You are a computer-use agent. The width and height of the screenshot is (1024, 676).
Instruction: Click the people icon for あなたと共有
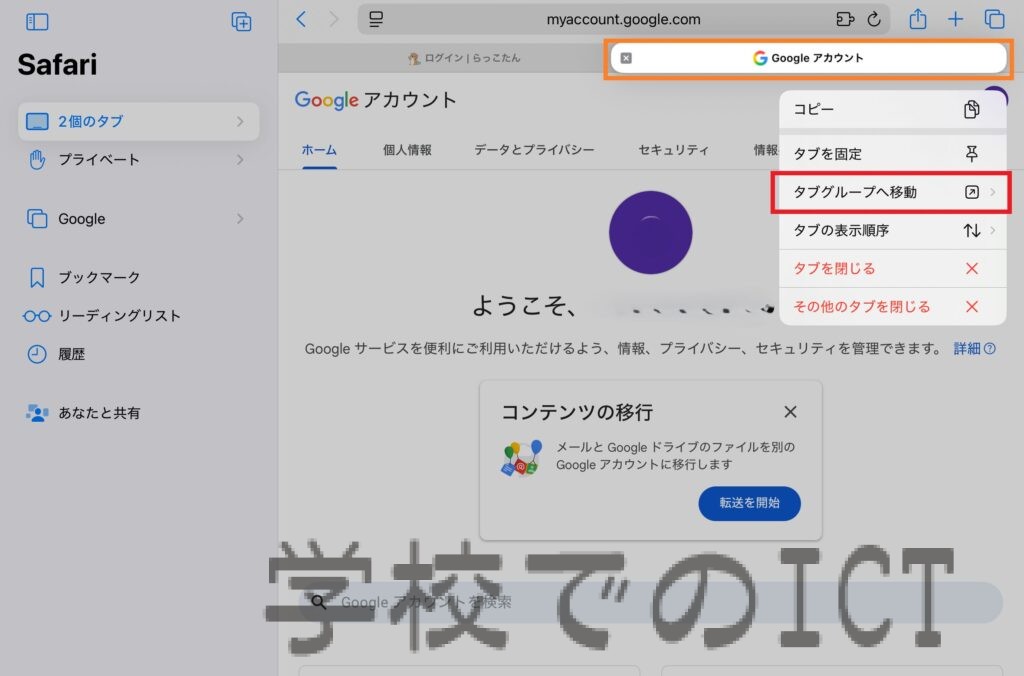(37, 413)
